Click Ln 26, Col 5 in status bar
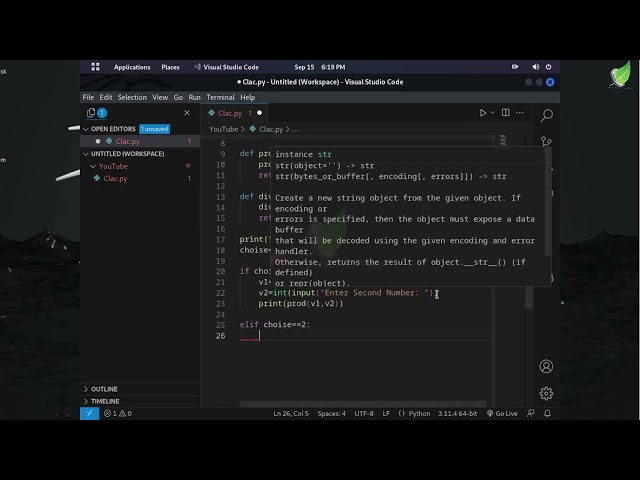Image resolution: width=640 pixels, height=480 pixels. pyautogui.click(x=291, y=413)
